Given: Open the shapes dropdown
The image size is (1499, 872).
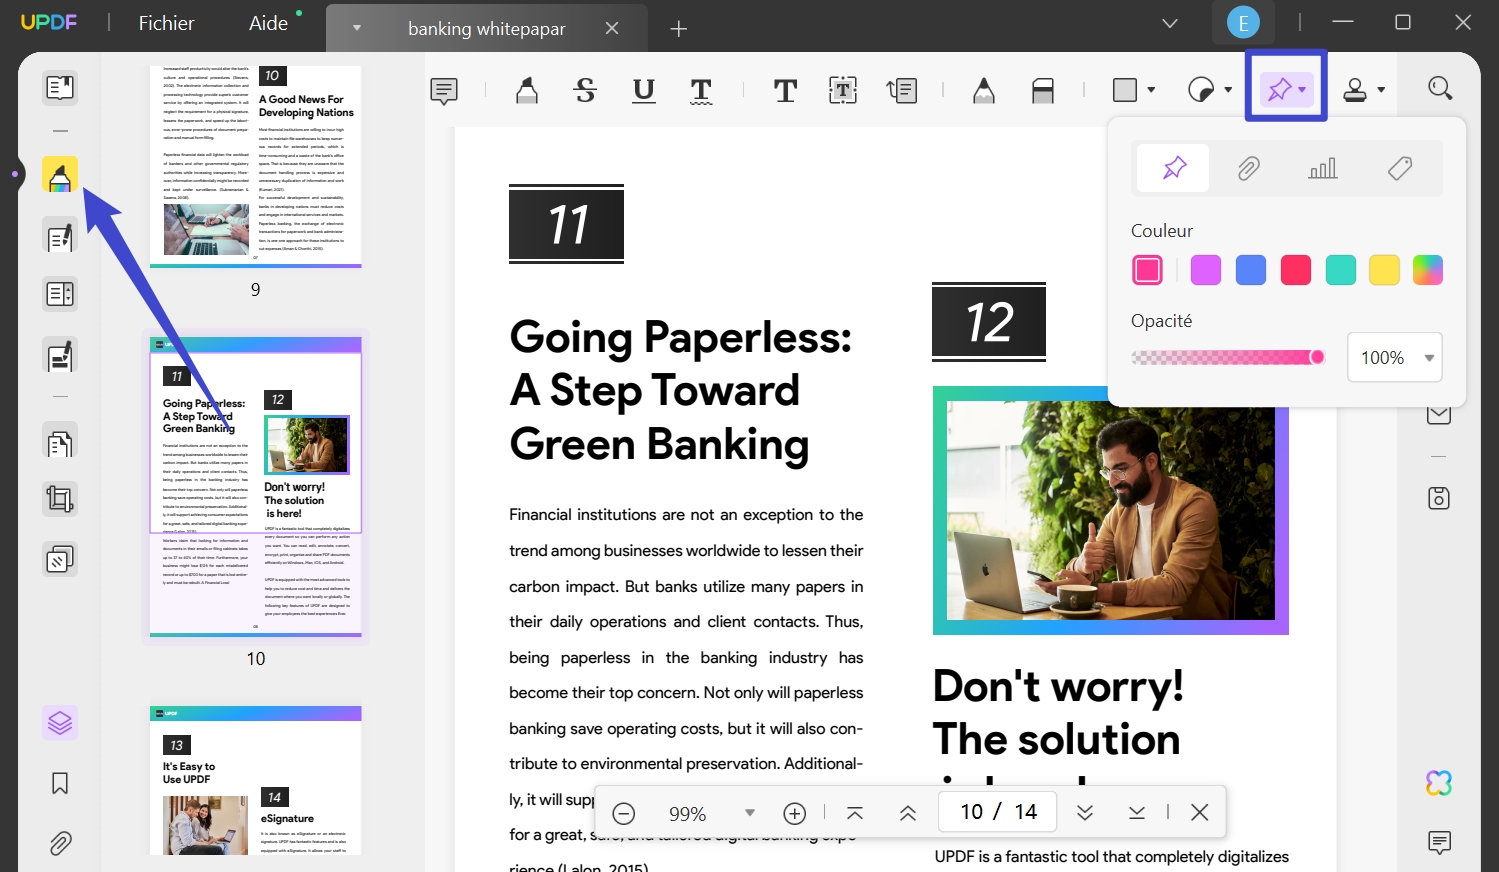Looking at the screenshot, I should pyautogui.click(x=1131, y=88).
